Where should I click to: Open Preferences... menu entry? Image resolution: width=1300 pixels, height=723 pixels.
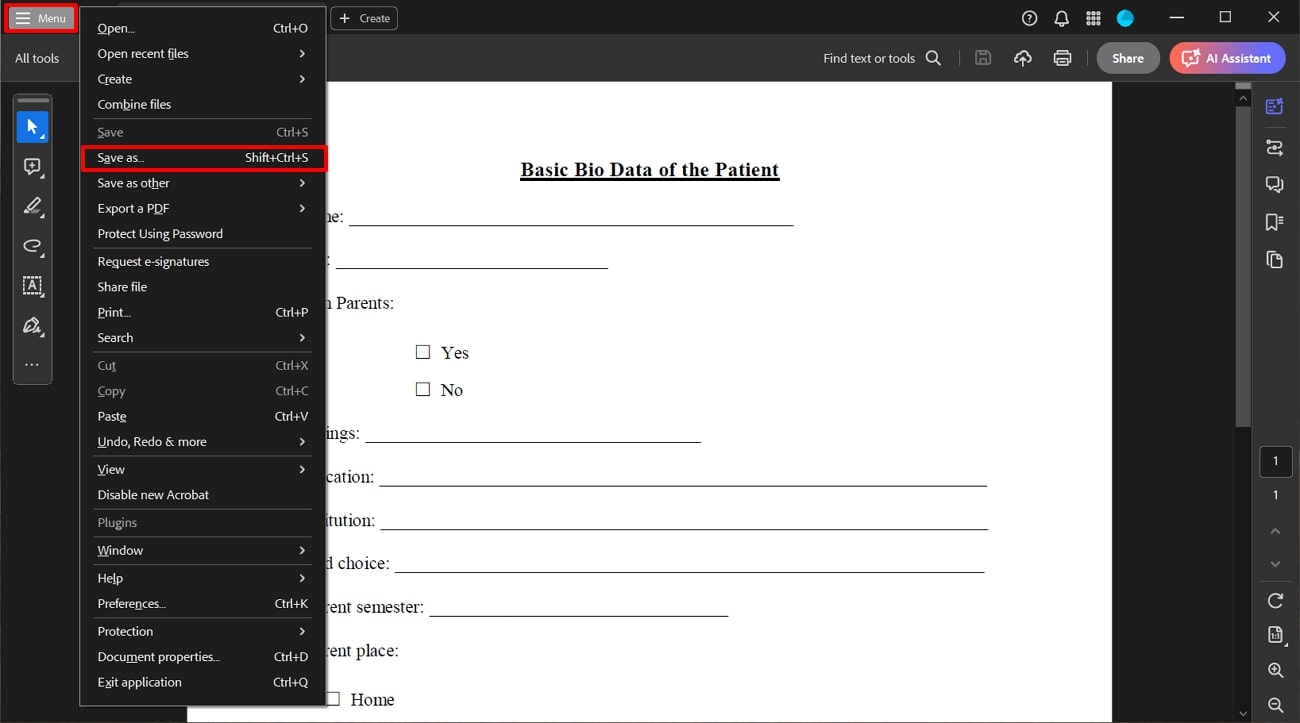[203, 604]
